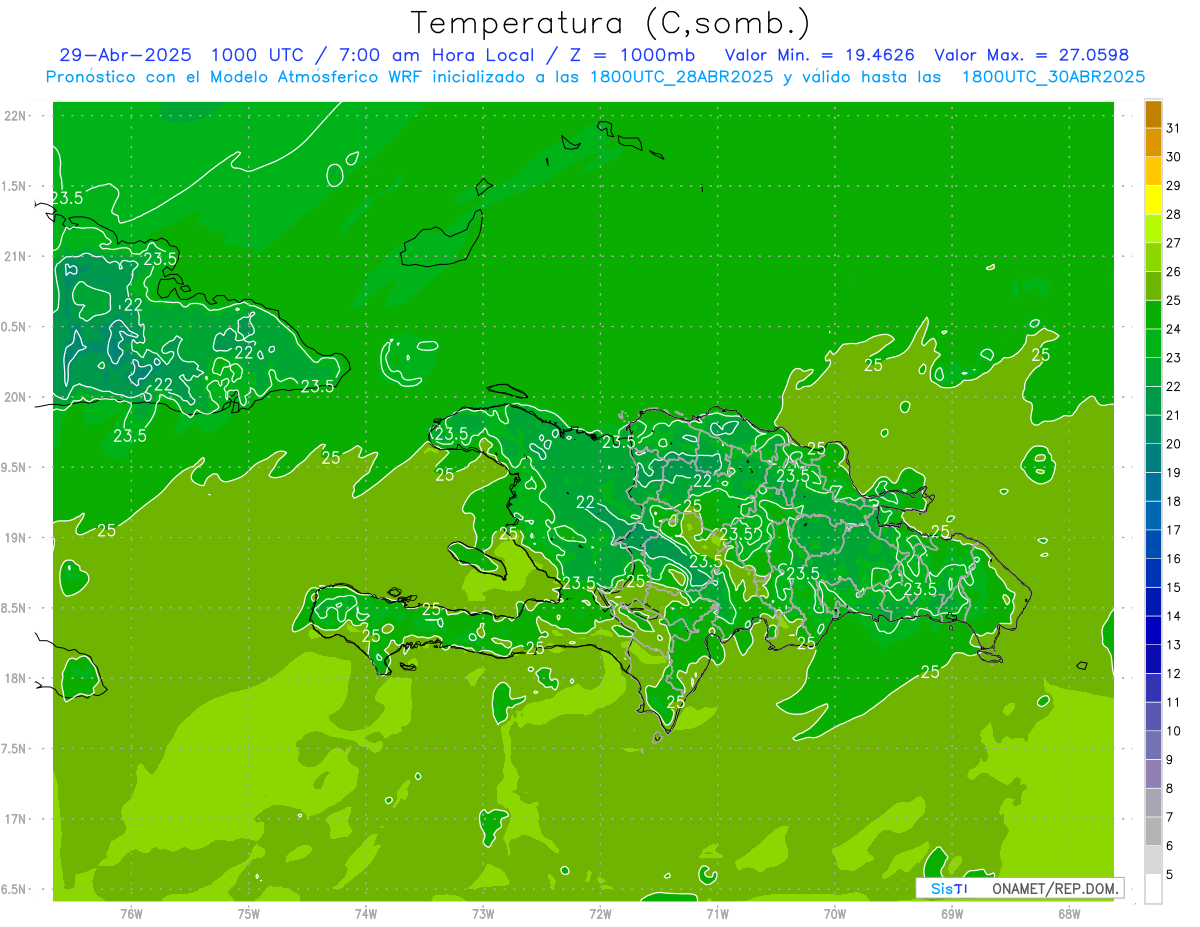The image size is (1200, 927).
Task: Select the yellow color bar segment between 28 and 29
Action: tap(1153, 199)
